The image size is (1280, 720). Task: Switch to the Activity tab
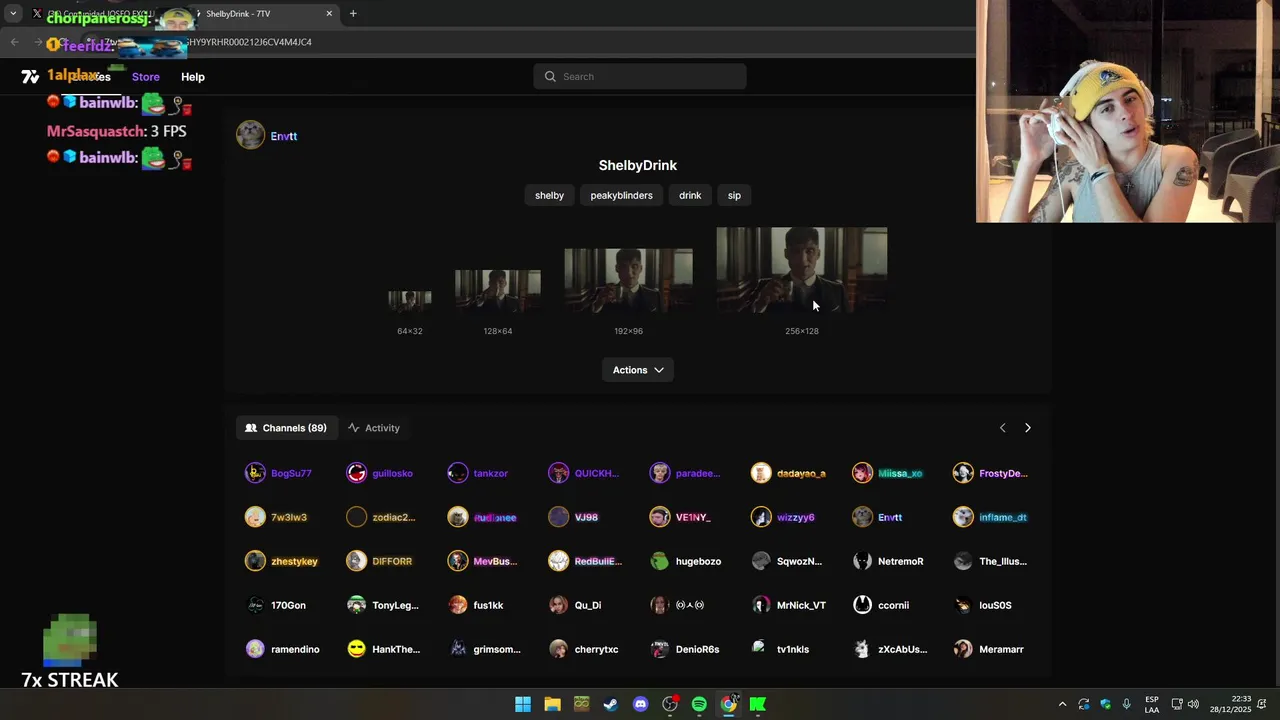point(373,428)
